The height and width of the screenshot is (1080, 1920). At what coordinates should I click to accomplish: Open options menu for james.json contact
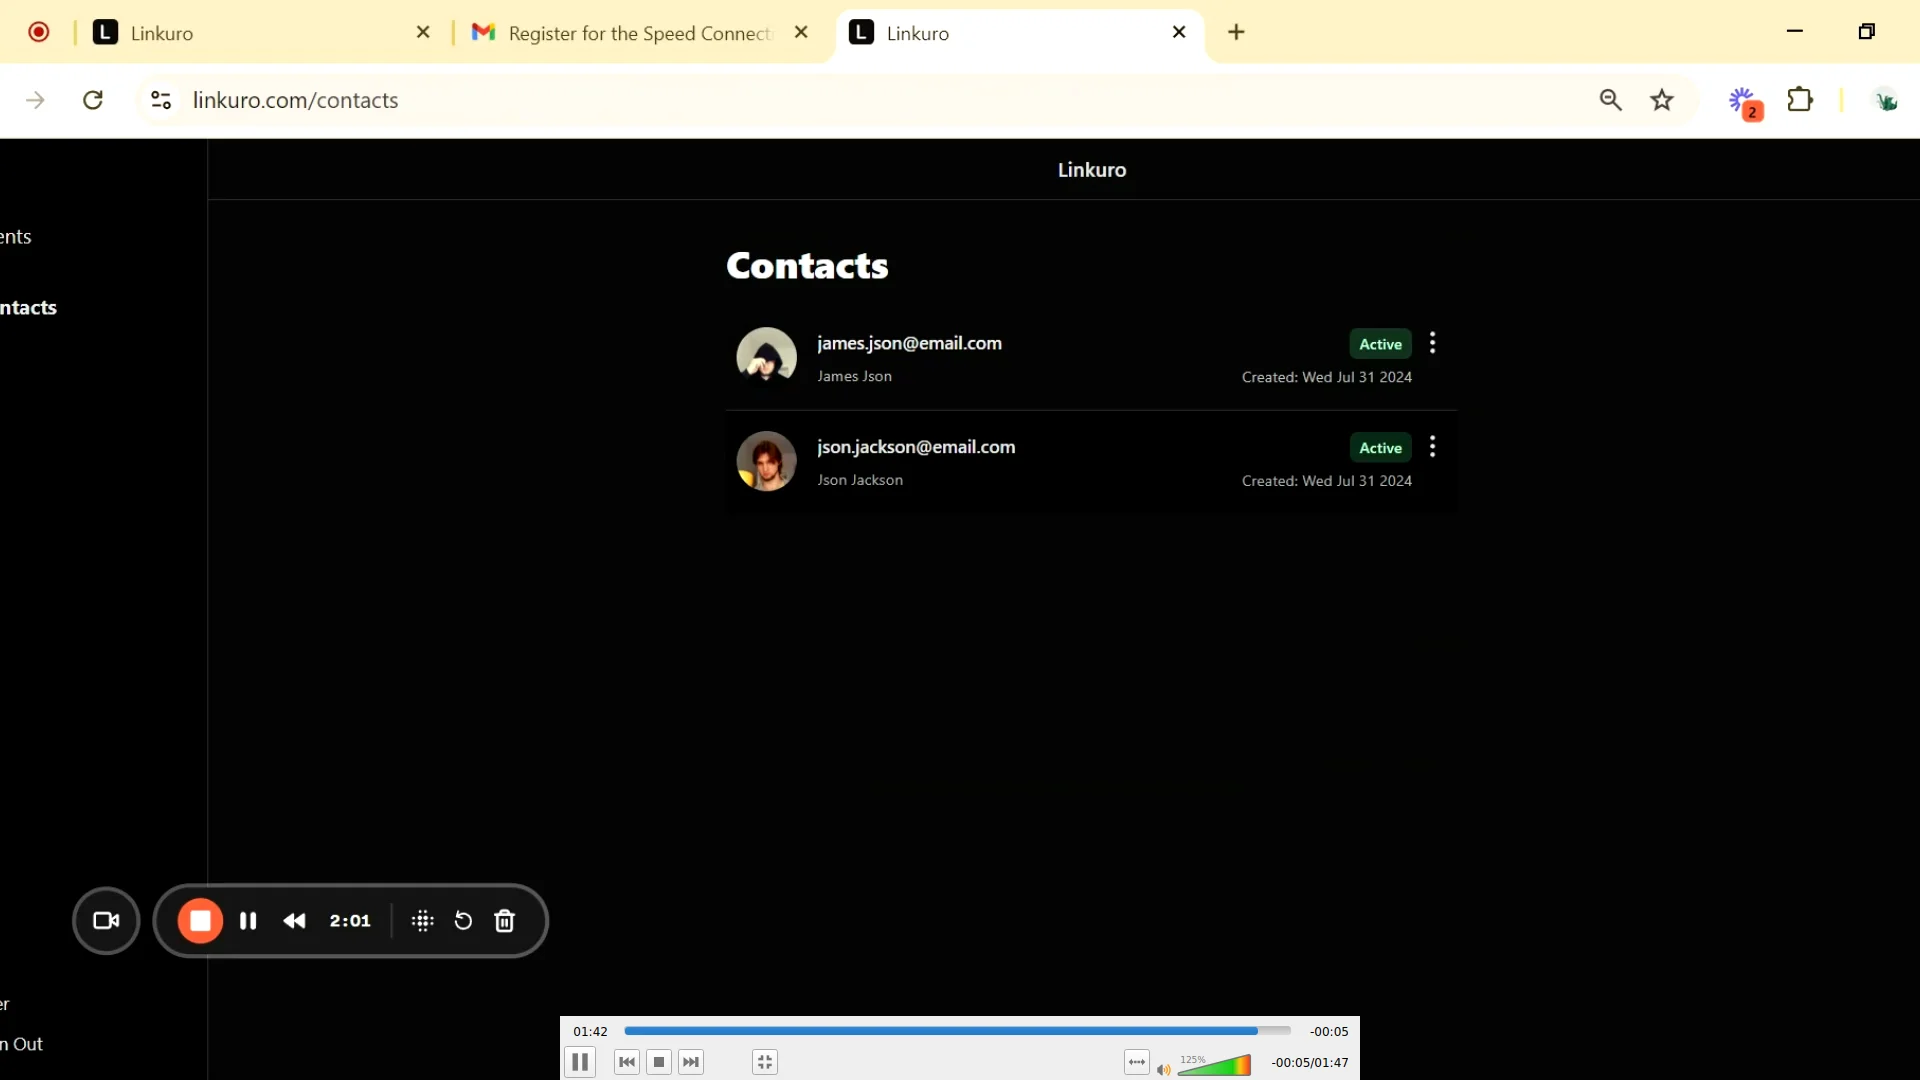point(1433,343)
